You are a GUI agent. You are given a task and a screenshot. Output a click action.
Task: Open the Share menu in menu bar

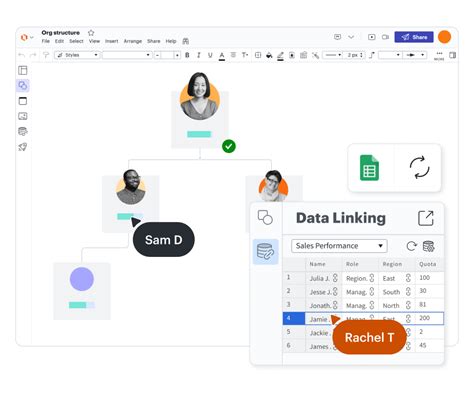point(154,41)
